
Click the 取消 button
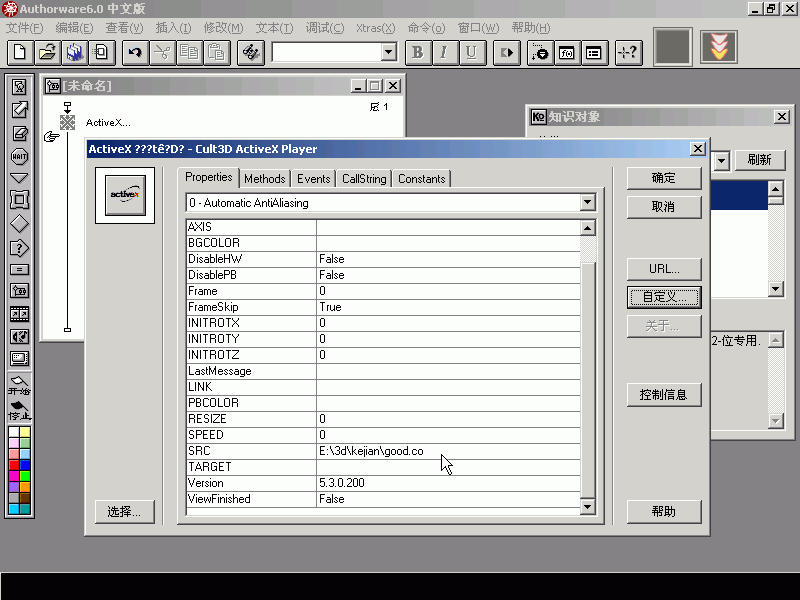[x=664, y=207]
